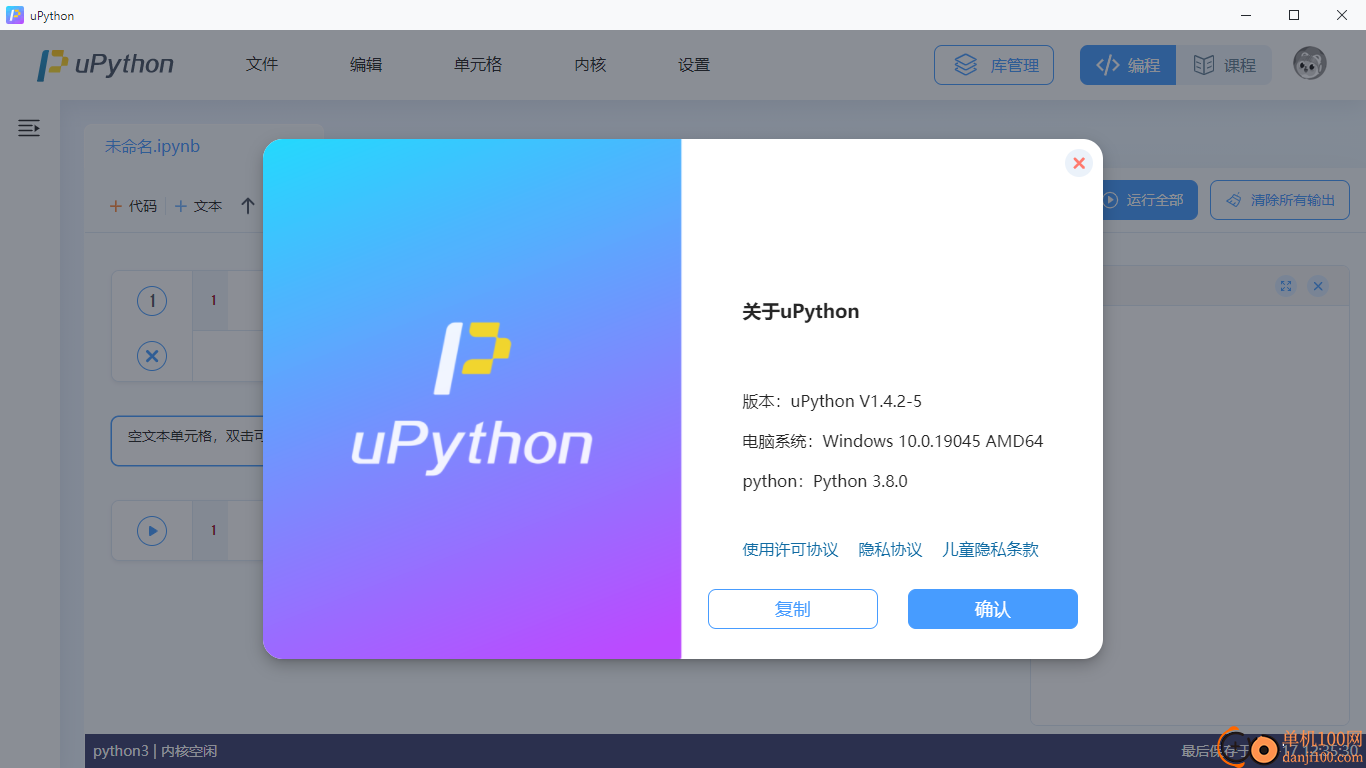Open the 单元格 menu
This screenshot has height=768, width=1366.
coord(478,65)
